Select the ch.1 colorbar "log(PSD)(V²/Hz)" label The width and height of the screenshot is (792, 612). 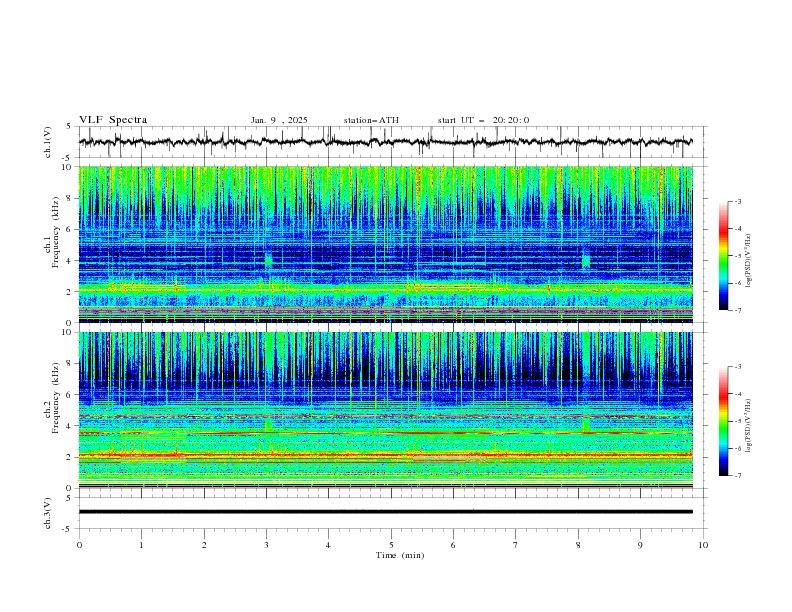tap(748, 260)
